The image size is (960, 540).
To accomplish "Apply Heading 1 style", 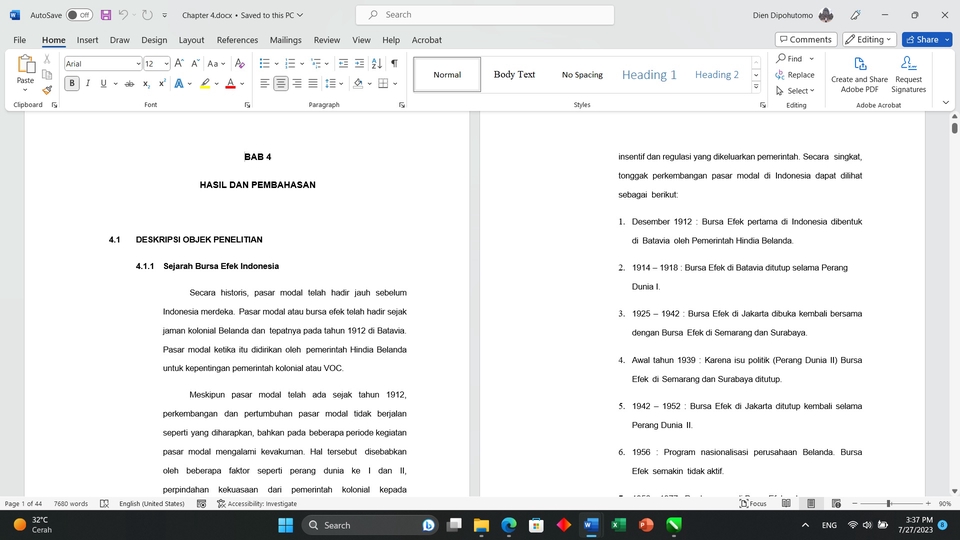I will click(x=649, y=75).
